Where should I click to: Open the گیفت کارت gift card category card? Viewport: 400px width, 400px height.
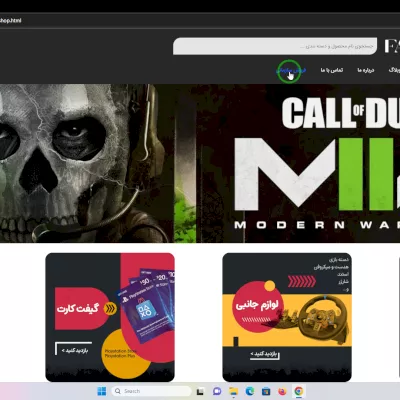[110, 317]
